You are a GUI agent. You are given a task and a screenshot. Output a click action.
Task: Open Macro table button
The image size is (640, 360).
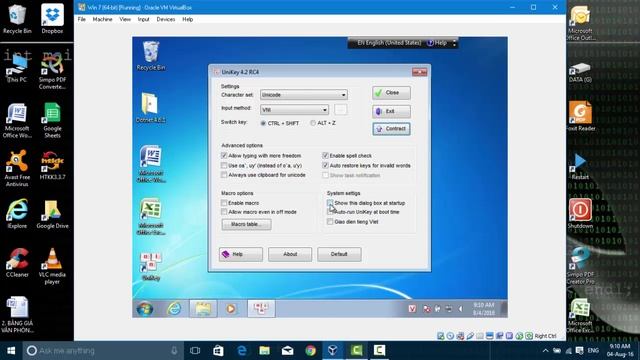click(x=246, y=224)
